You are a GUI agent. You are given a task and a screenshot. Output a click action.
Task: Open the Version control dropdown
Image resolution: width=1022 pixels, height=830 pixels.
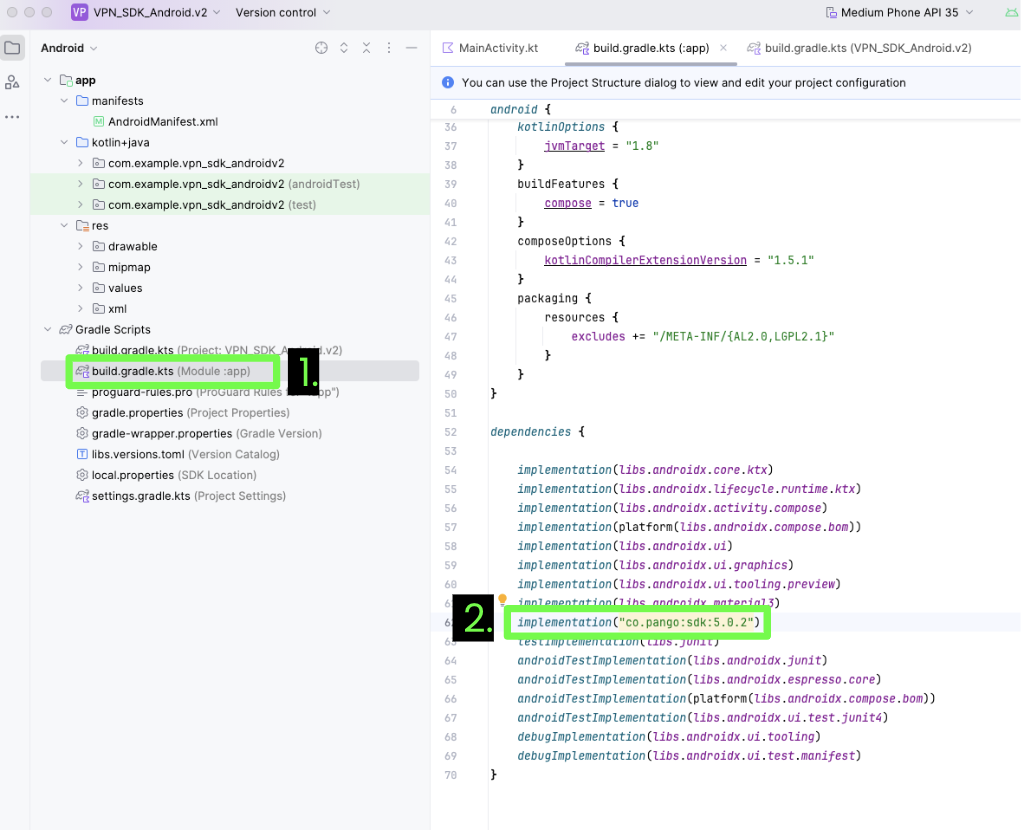282,12
